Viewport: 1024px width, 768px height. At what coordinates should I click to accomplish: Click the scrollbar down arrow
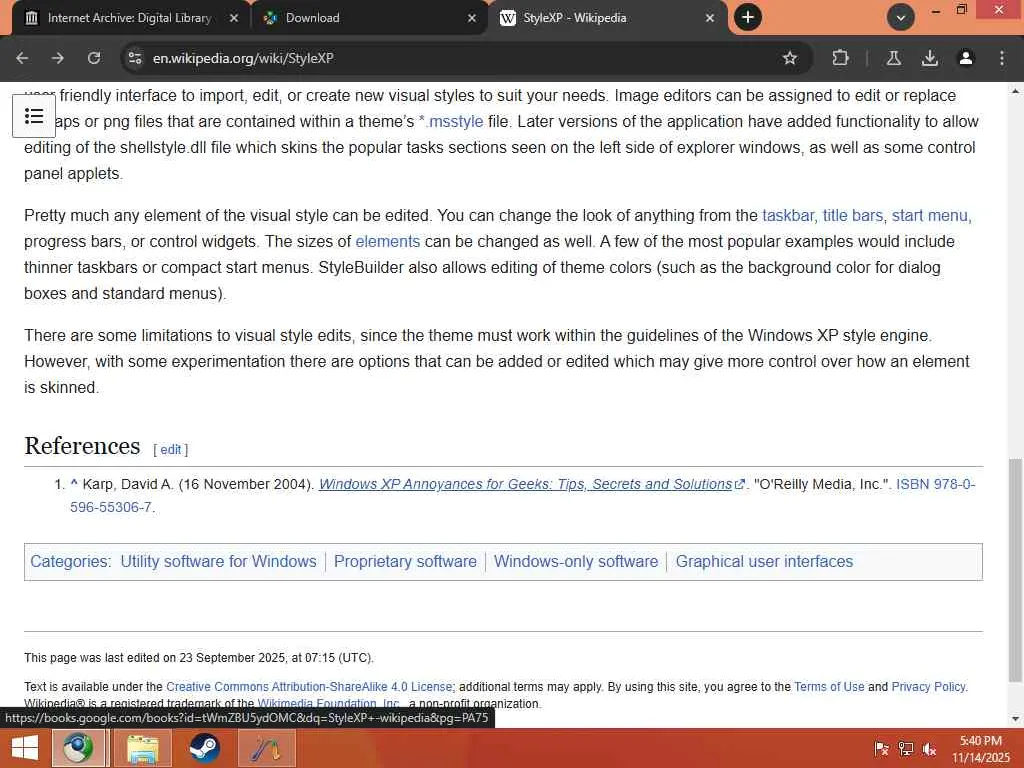click(1015, 719)
